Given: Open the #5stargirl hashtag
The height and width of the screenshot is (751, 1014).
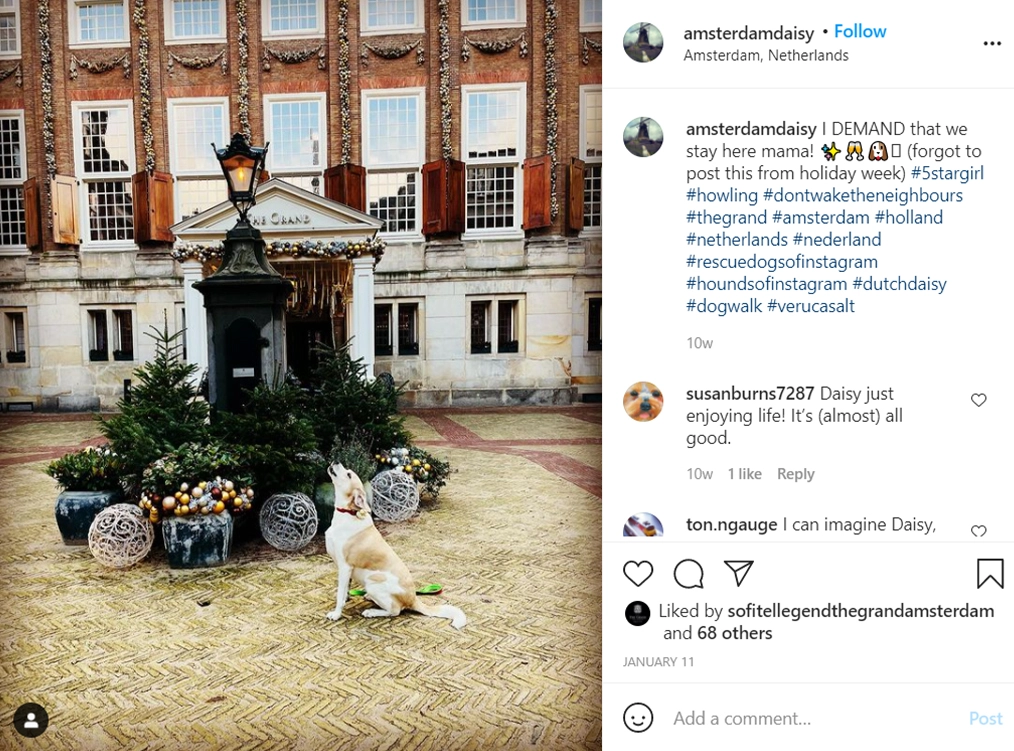Looking at the screenshot, I should pyautogui.click(x=947, y=173).
